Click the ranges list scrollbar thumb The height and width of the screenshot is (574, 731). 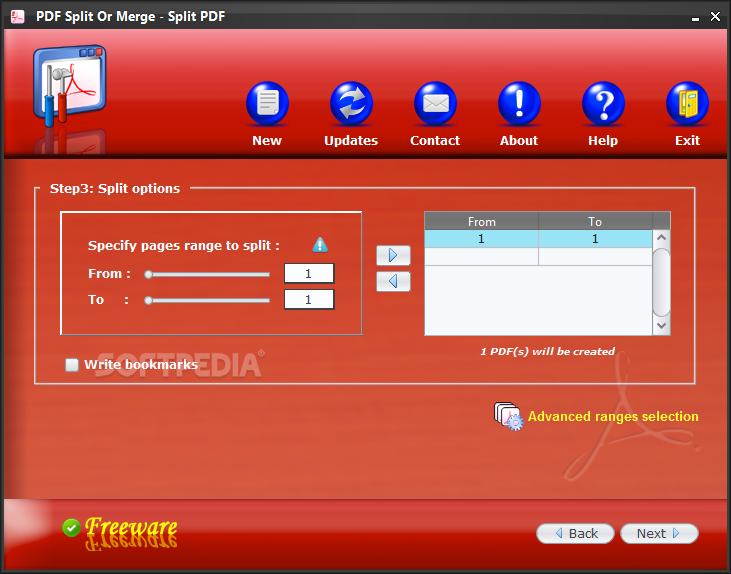pyautogui.click(x=661, y=283)
